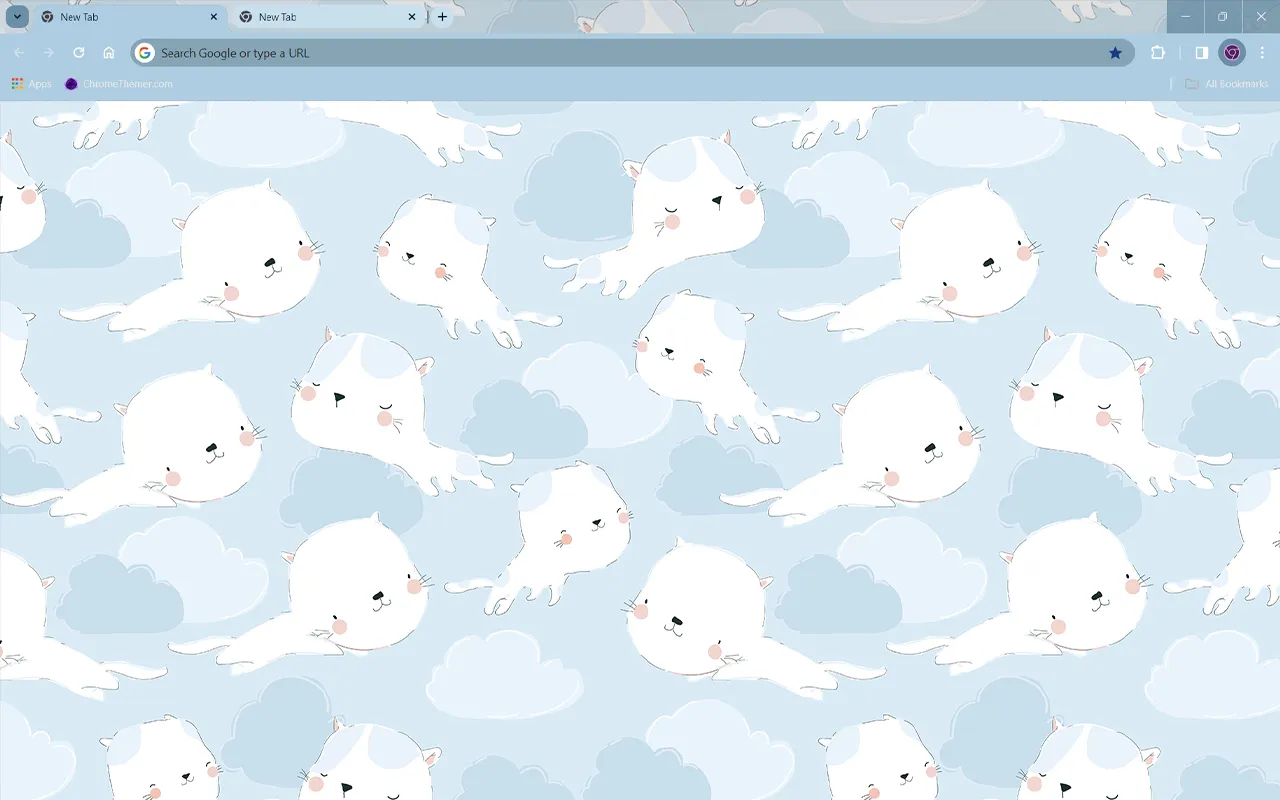Open the profile avatar menu

pyautogui.click(x=1232, y=53)
